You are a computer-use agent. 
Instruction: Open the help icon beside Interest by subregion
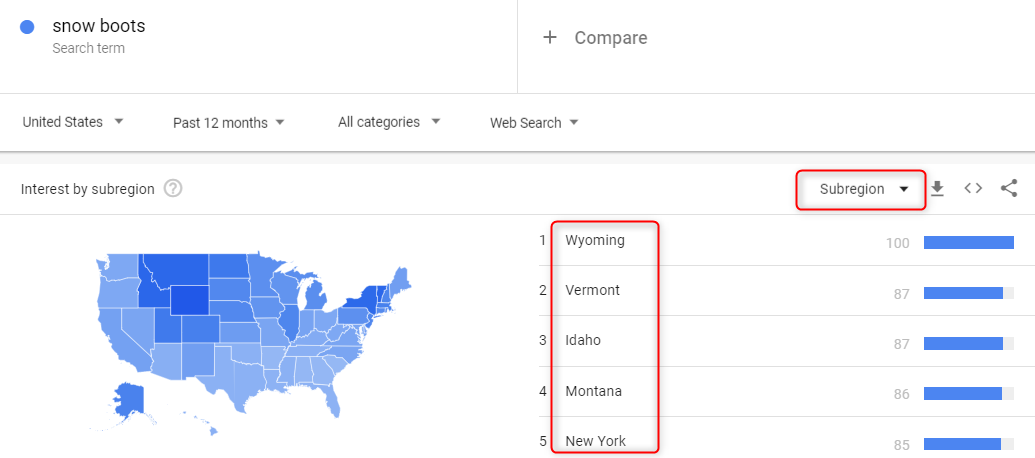click(x=173, y=189)
